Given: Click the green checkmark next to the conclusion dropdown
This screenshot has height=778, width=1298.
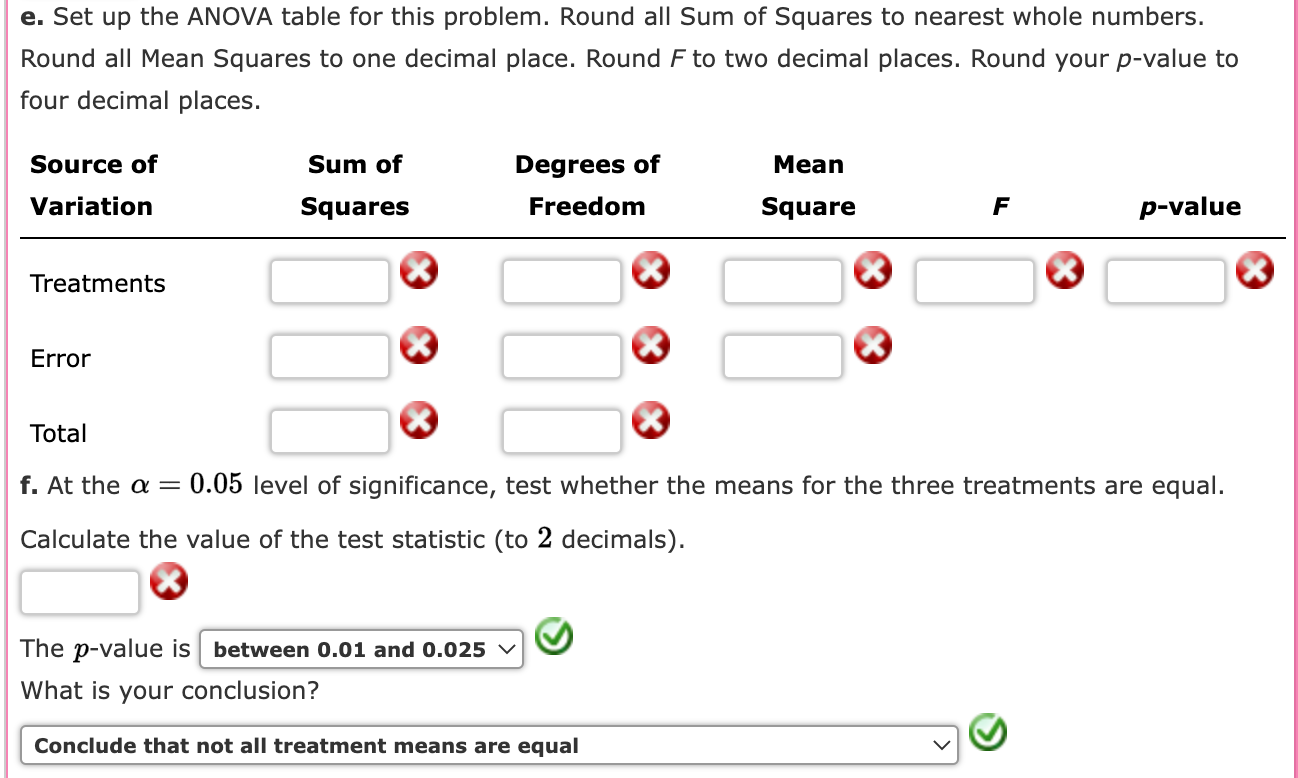Looking at the screenshot, I should 988,733.
